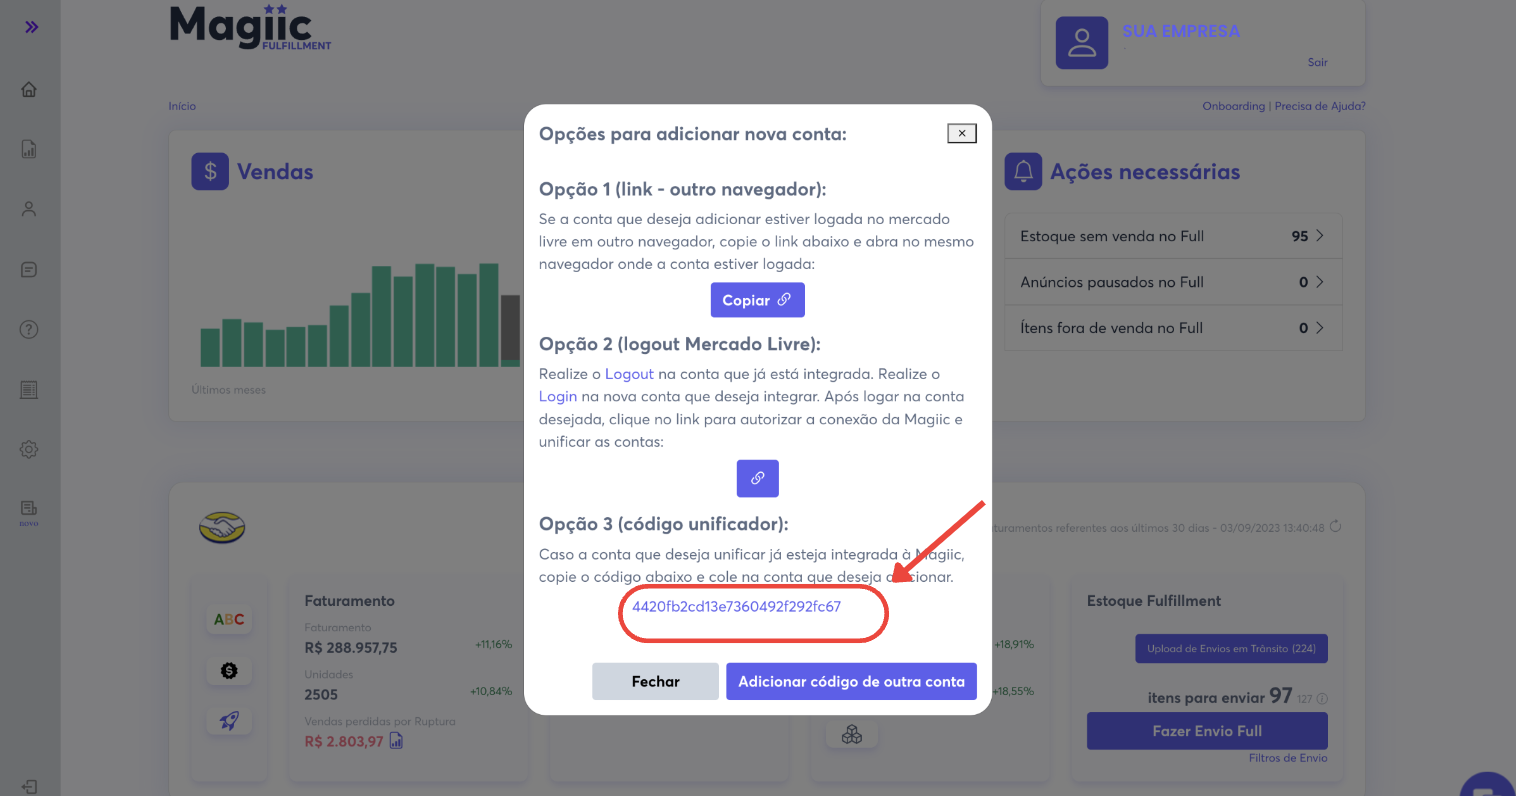Open the Precisa de Ajuda link
1516x796 pixels.
click(1320, 106)
